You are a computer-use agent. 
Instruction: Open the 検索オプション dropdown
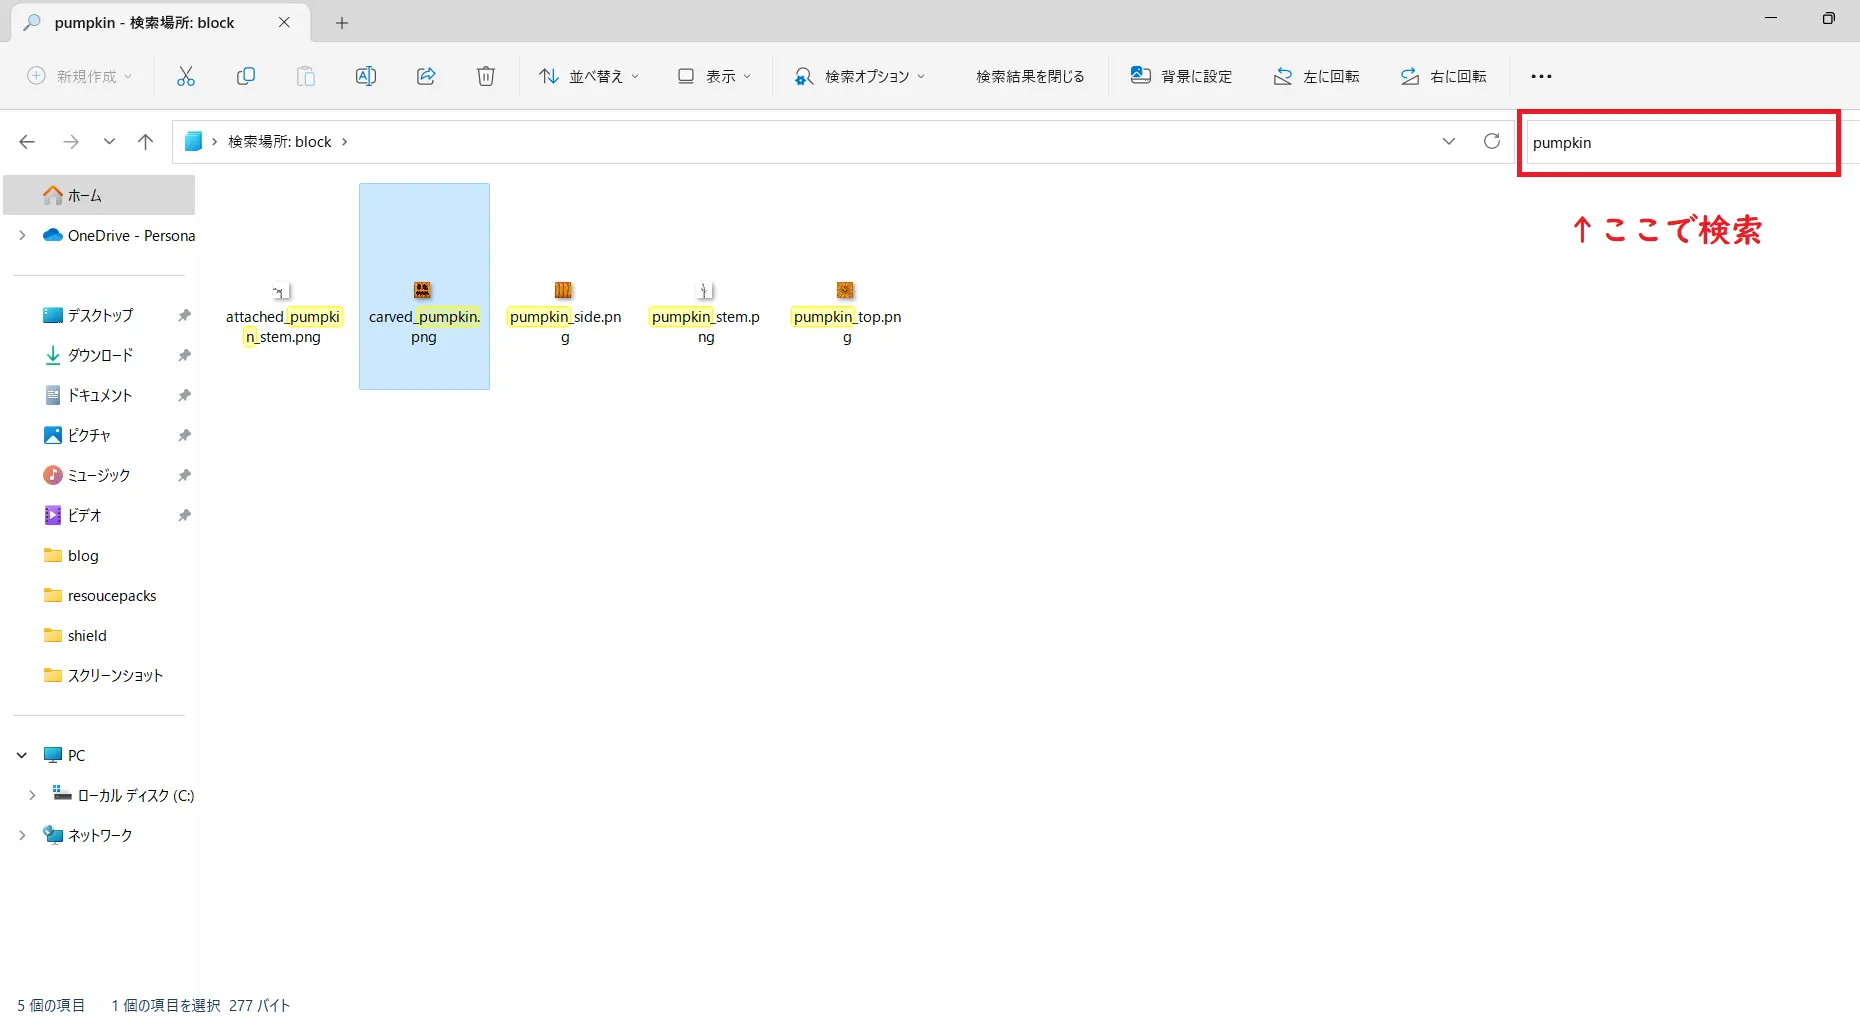(x=860, y=76)
